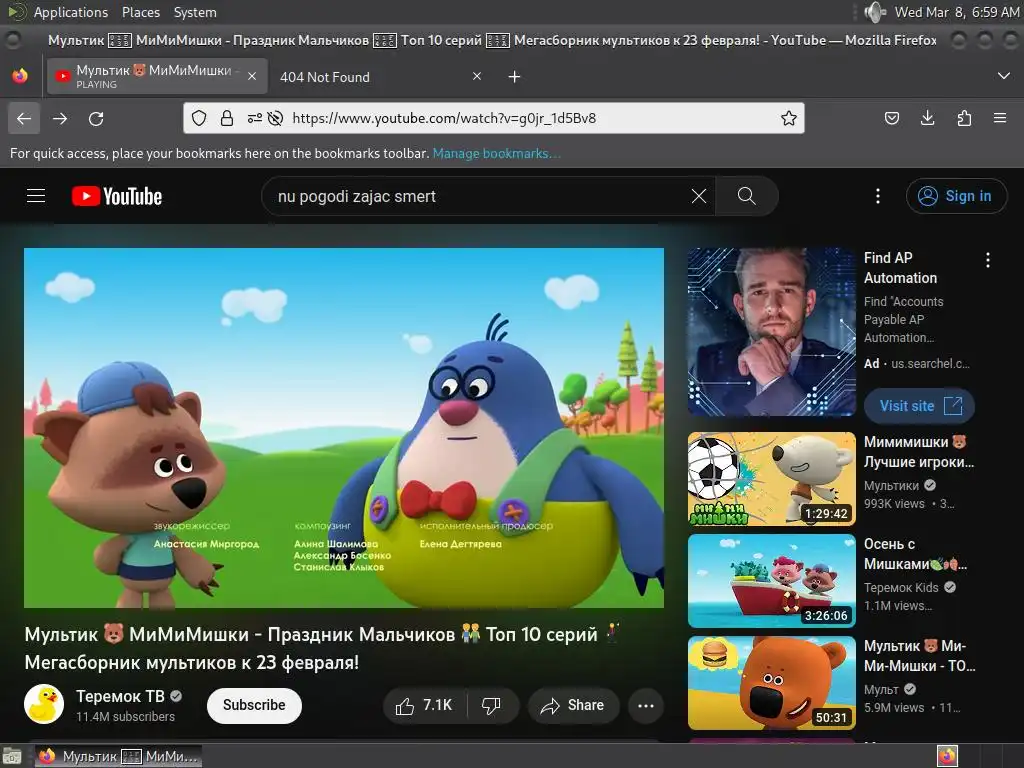The image size is (1024, 768).
Task: Open the Осень с Мишками video title
Action: [915, 554]
